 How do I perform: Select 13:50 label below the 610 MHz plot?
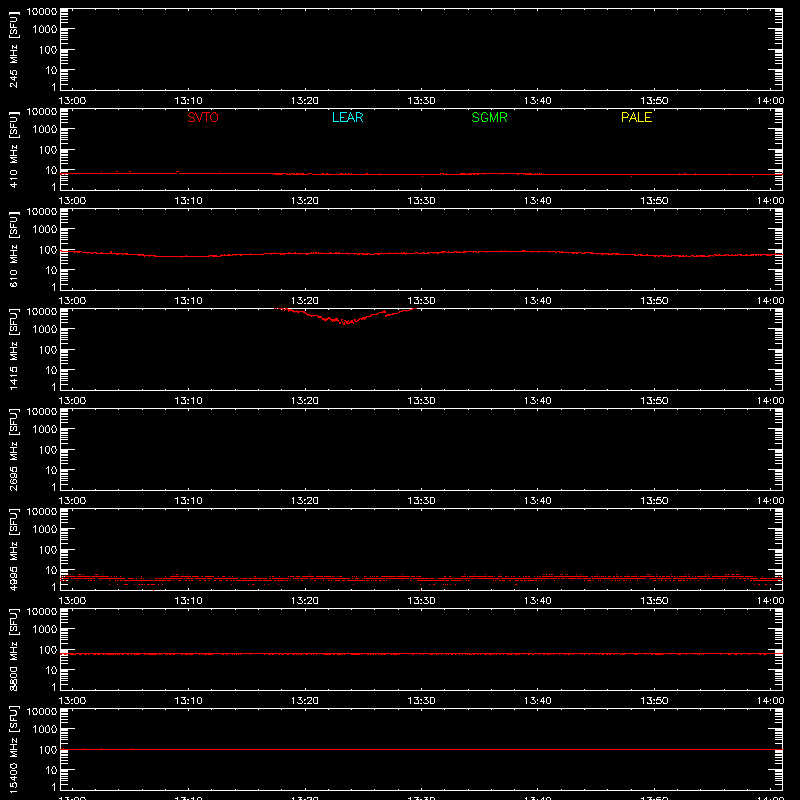tap(654, 301)
